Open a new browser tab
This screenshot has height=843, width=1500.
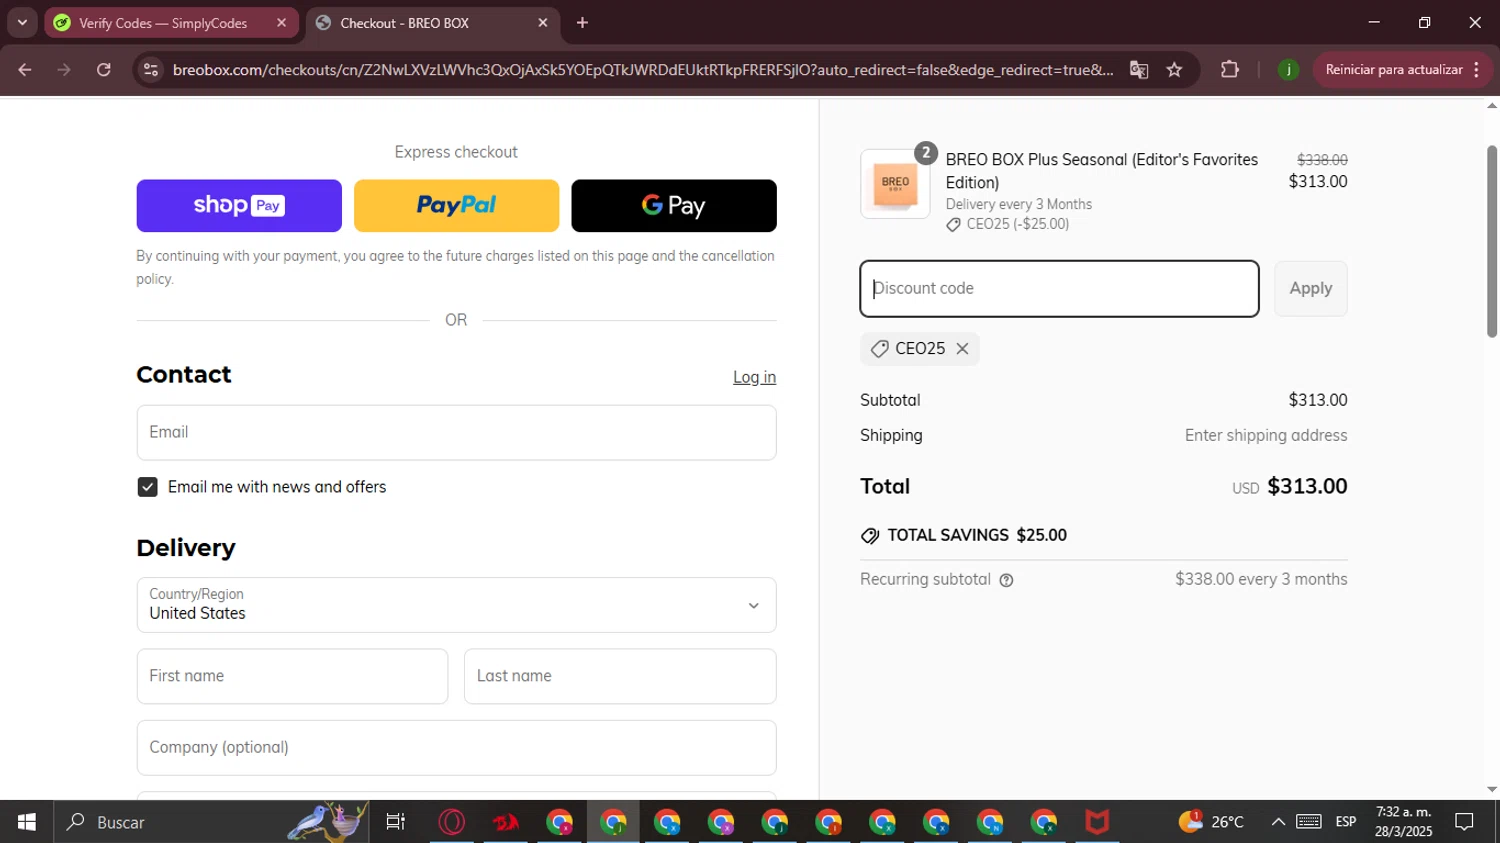click(582, 23)
